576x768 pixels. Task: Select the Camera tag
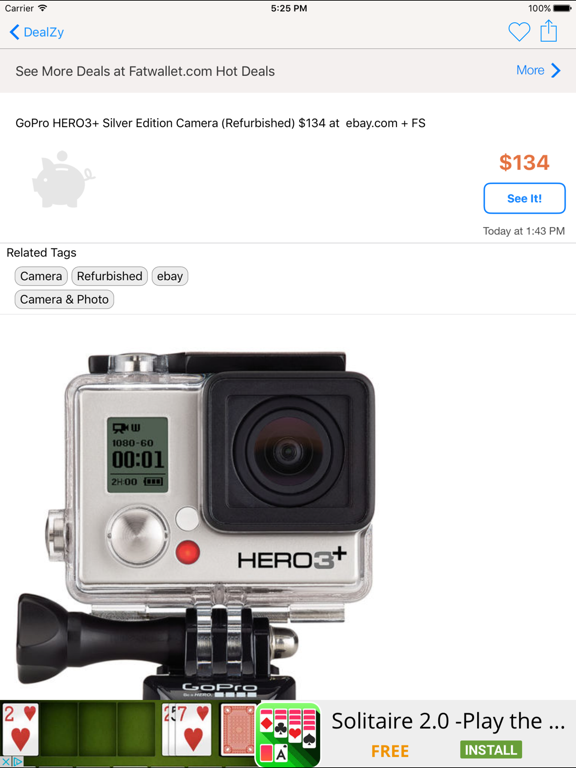41,276
